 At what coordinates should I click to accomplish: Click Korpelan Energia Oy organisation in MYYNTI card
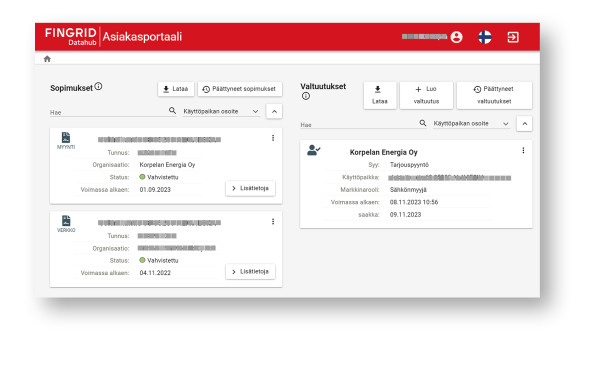point(167,165)
